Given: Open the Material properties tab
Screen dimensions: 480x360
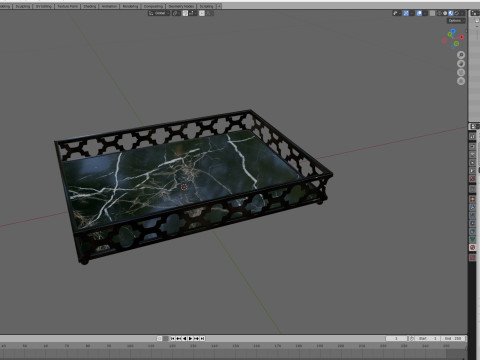Looking at the screenshot, I should (473, 247).
